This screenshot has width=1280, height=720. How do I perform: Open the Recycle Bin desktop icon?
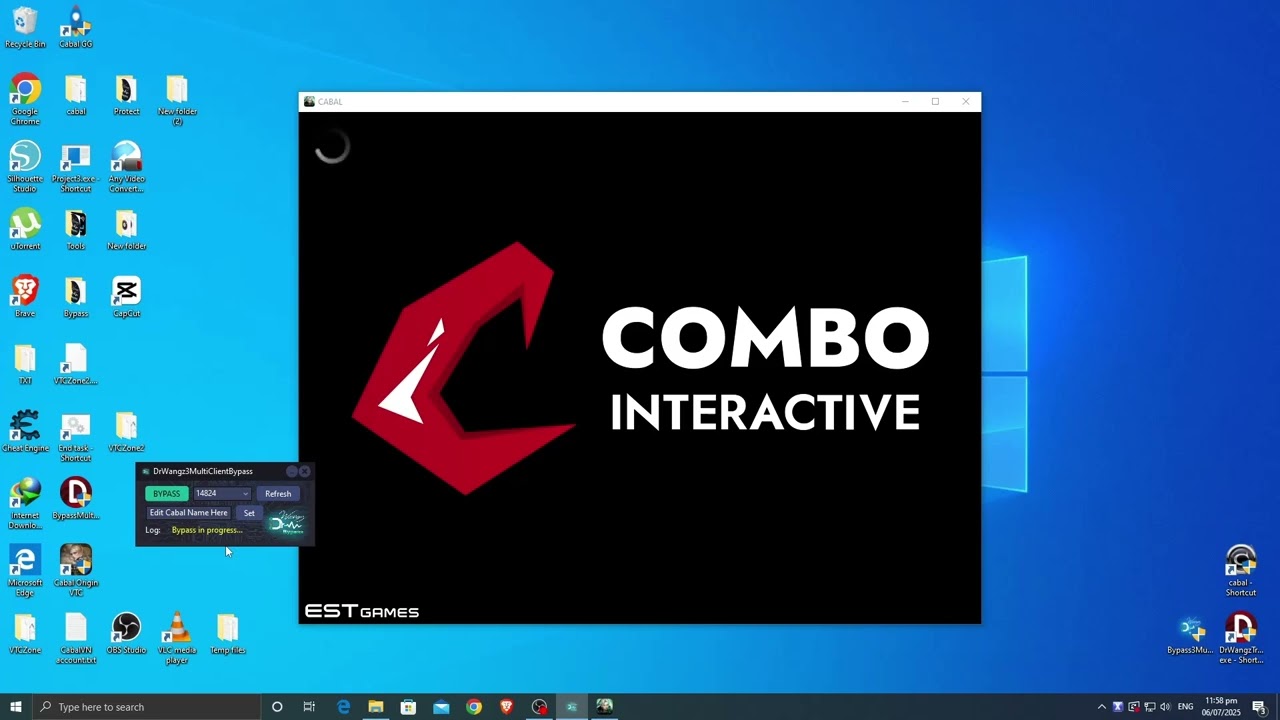[25, 27]
